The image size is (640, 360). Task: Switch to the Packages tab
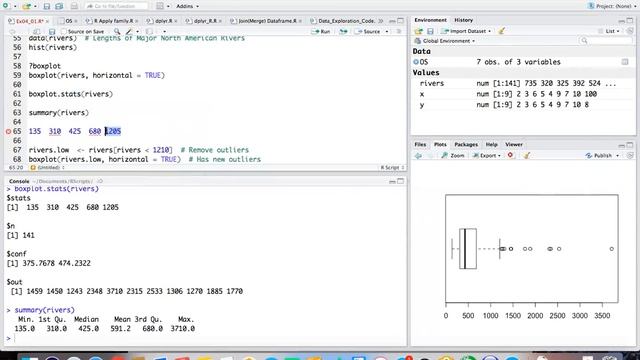click(466, 144)
